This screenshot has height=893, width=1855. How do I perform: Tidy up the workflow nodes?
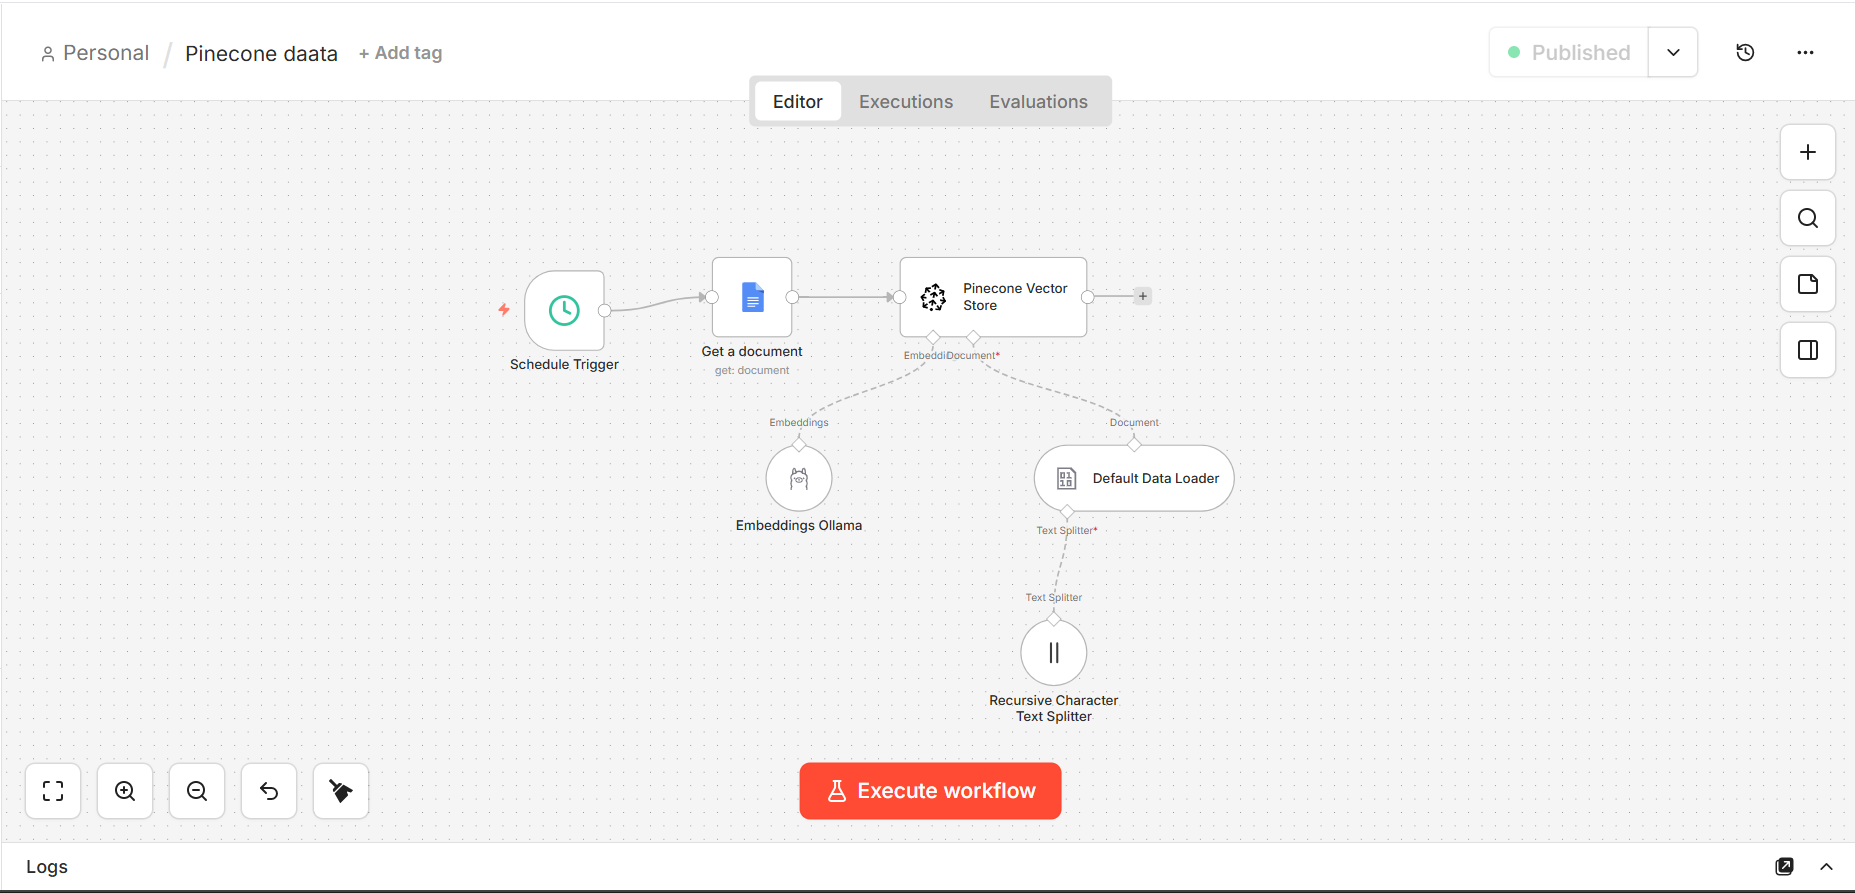point(341,791)
